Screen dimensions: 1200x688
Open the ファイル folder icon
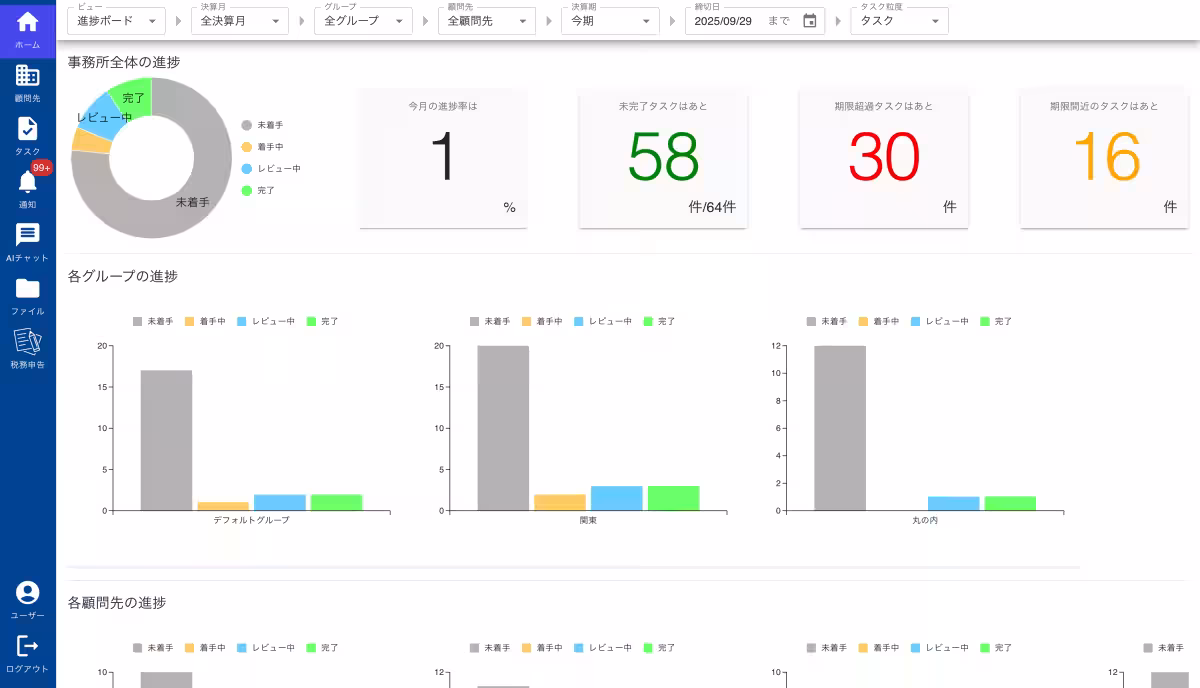click(x=28, y=289)
